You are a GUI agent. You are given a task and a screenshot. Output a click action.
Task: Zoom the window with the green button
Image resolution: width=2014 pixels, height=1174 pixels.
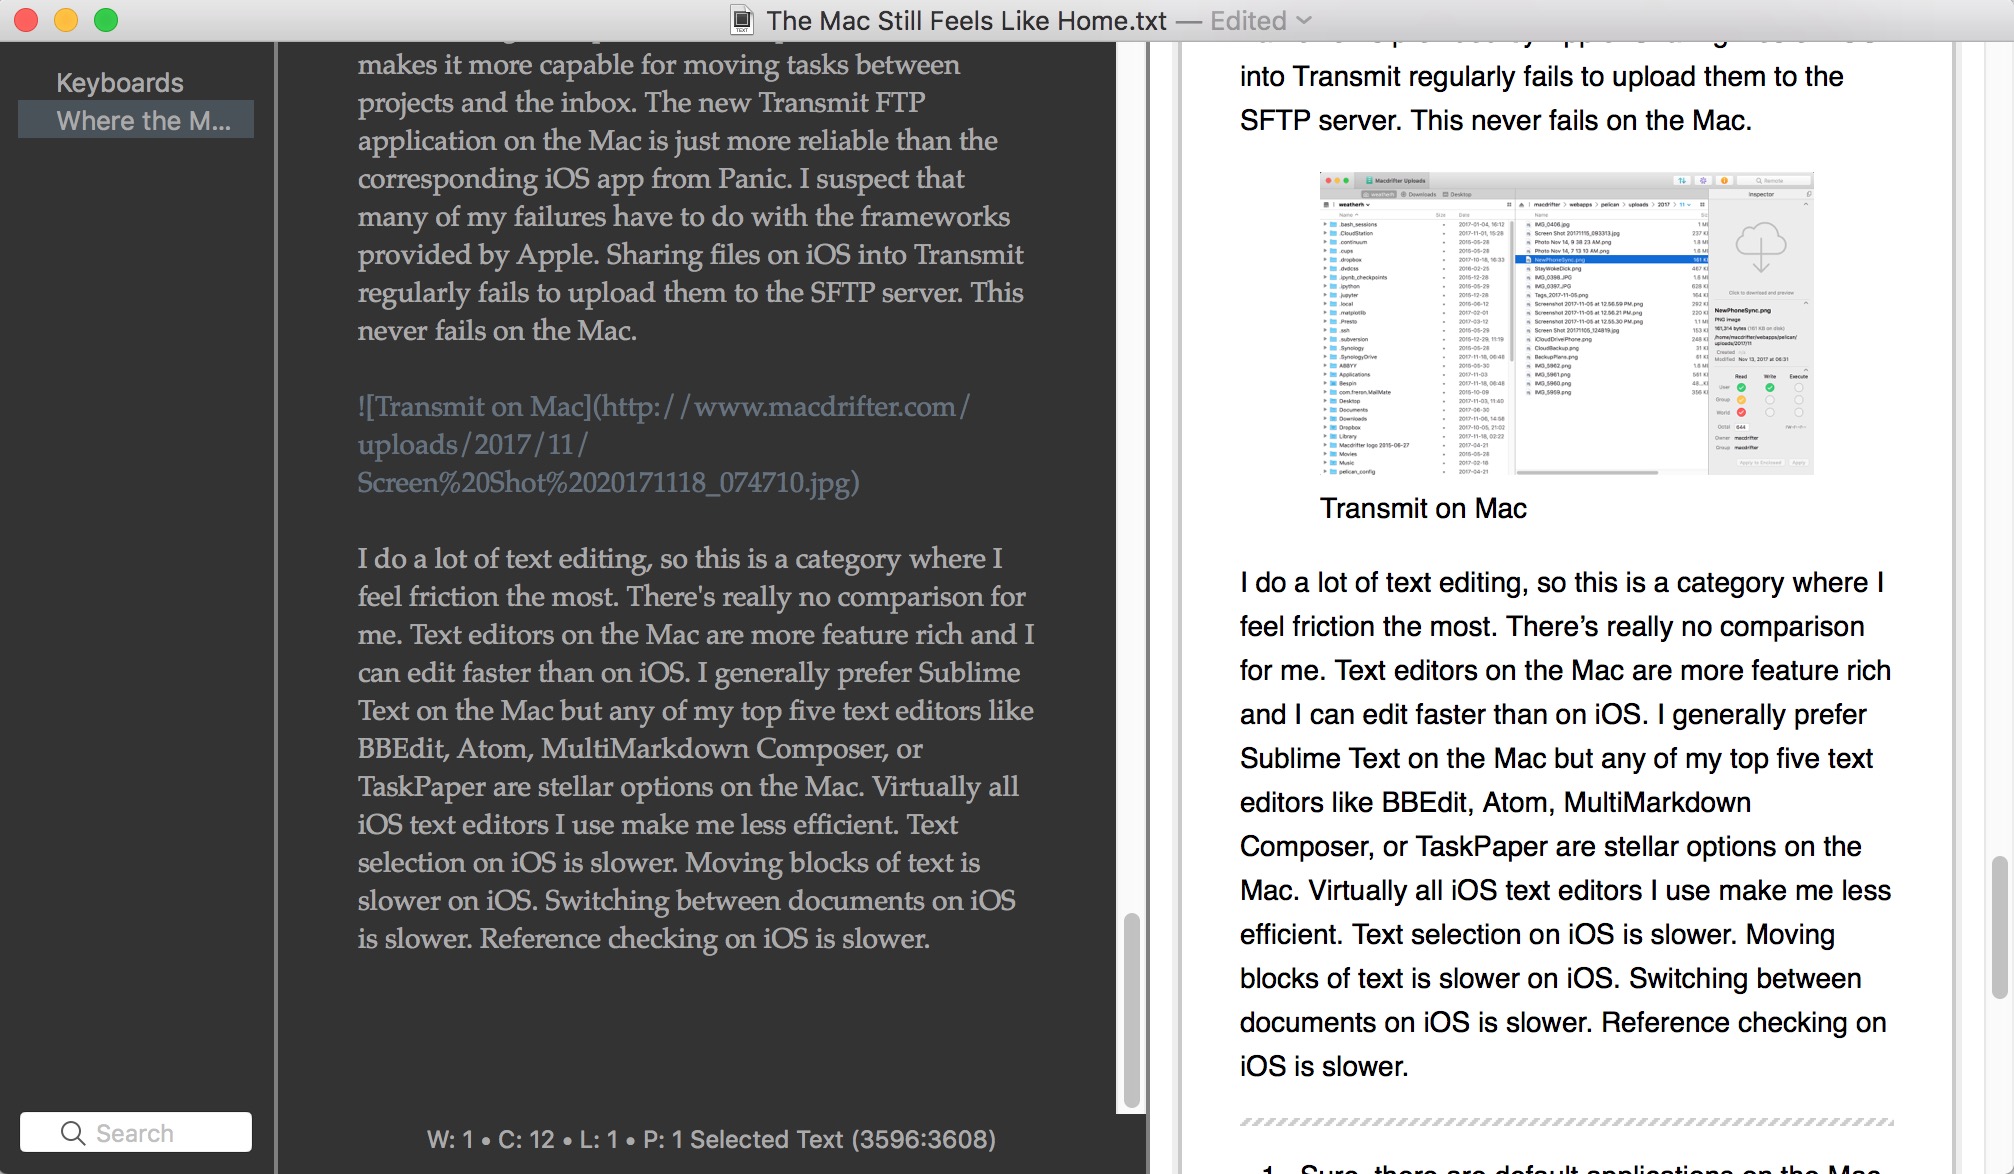[x=106, y=20]
